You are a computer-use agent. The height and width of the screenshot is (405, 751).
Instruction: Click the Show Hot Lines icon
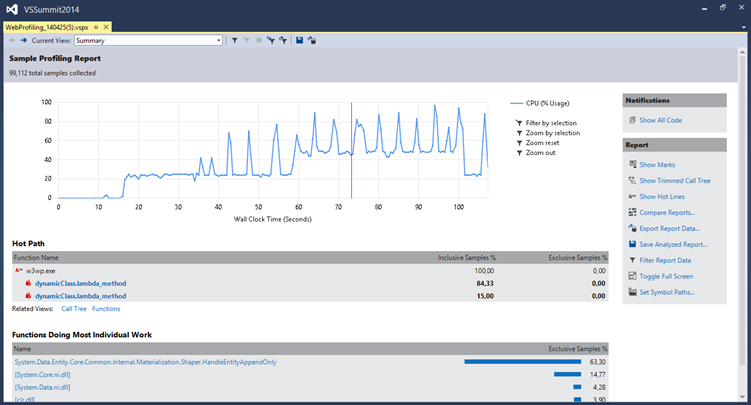(632, 196)
